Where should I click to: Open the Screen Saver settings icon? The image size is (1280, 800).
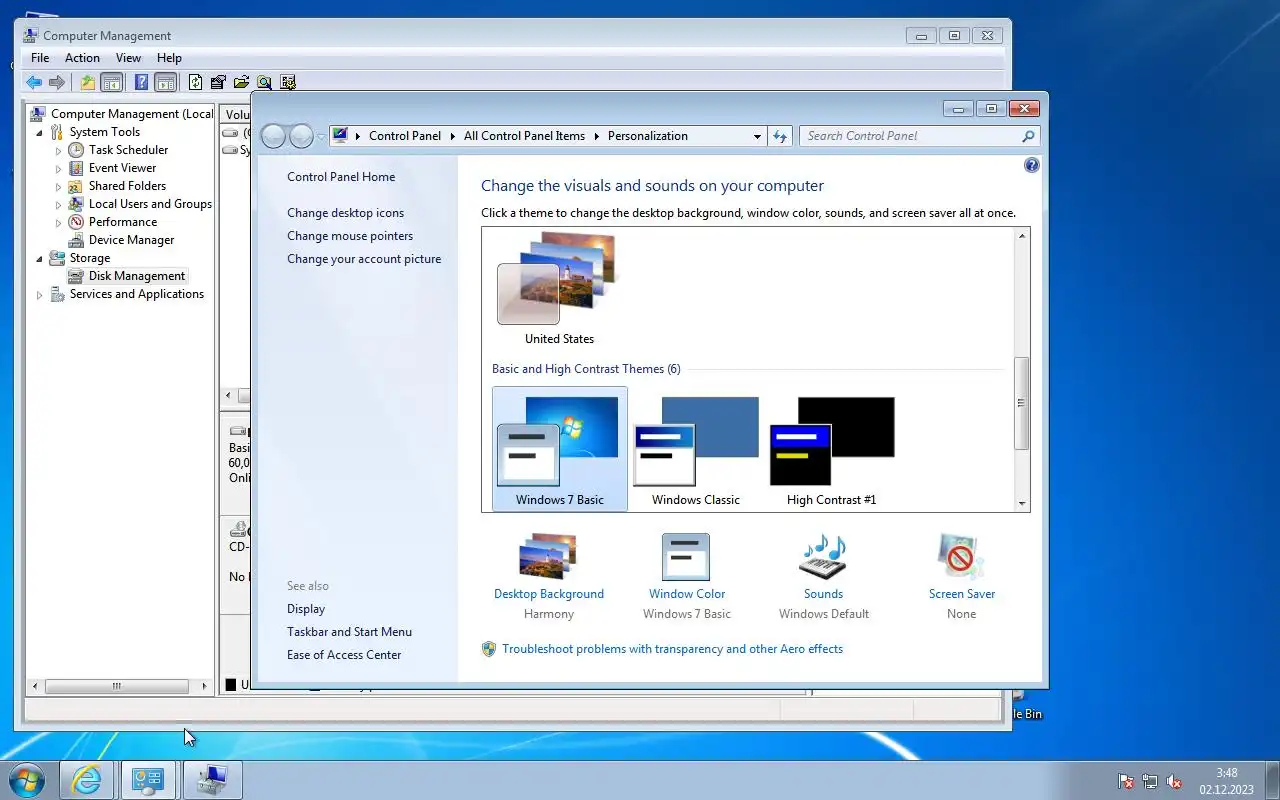961,556
